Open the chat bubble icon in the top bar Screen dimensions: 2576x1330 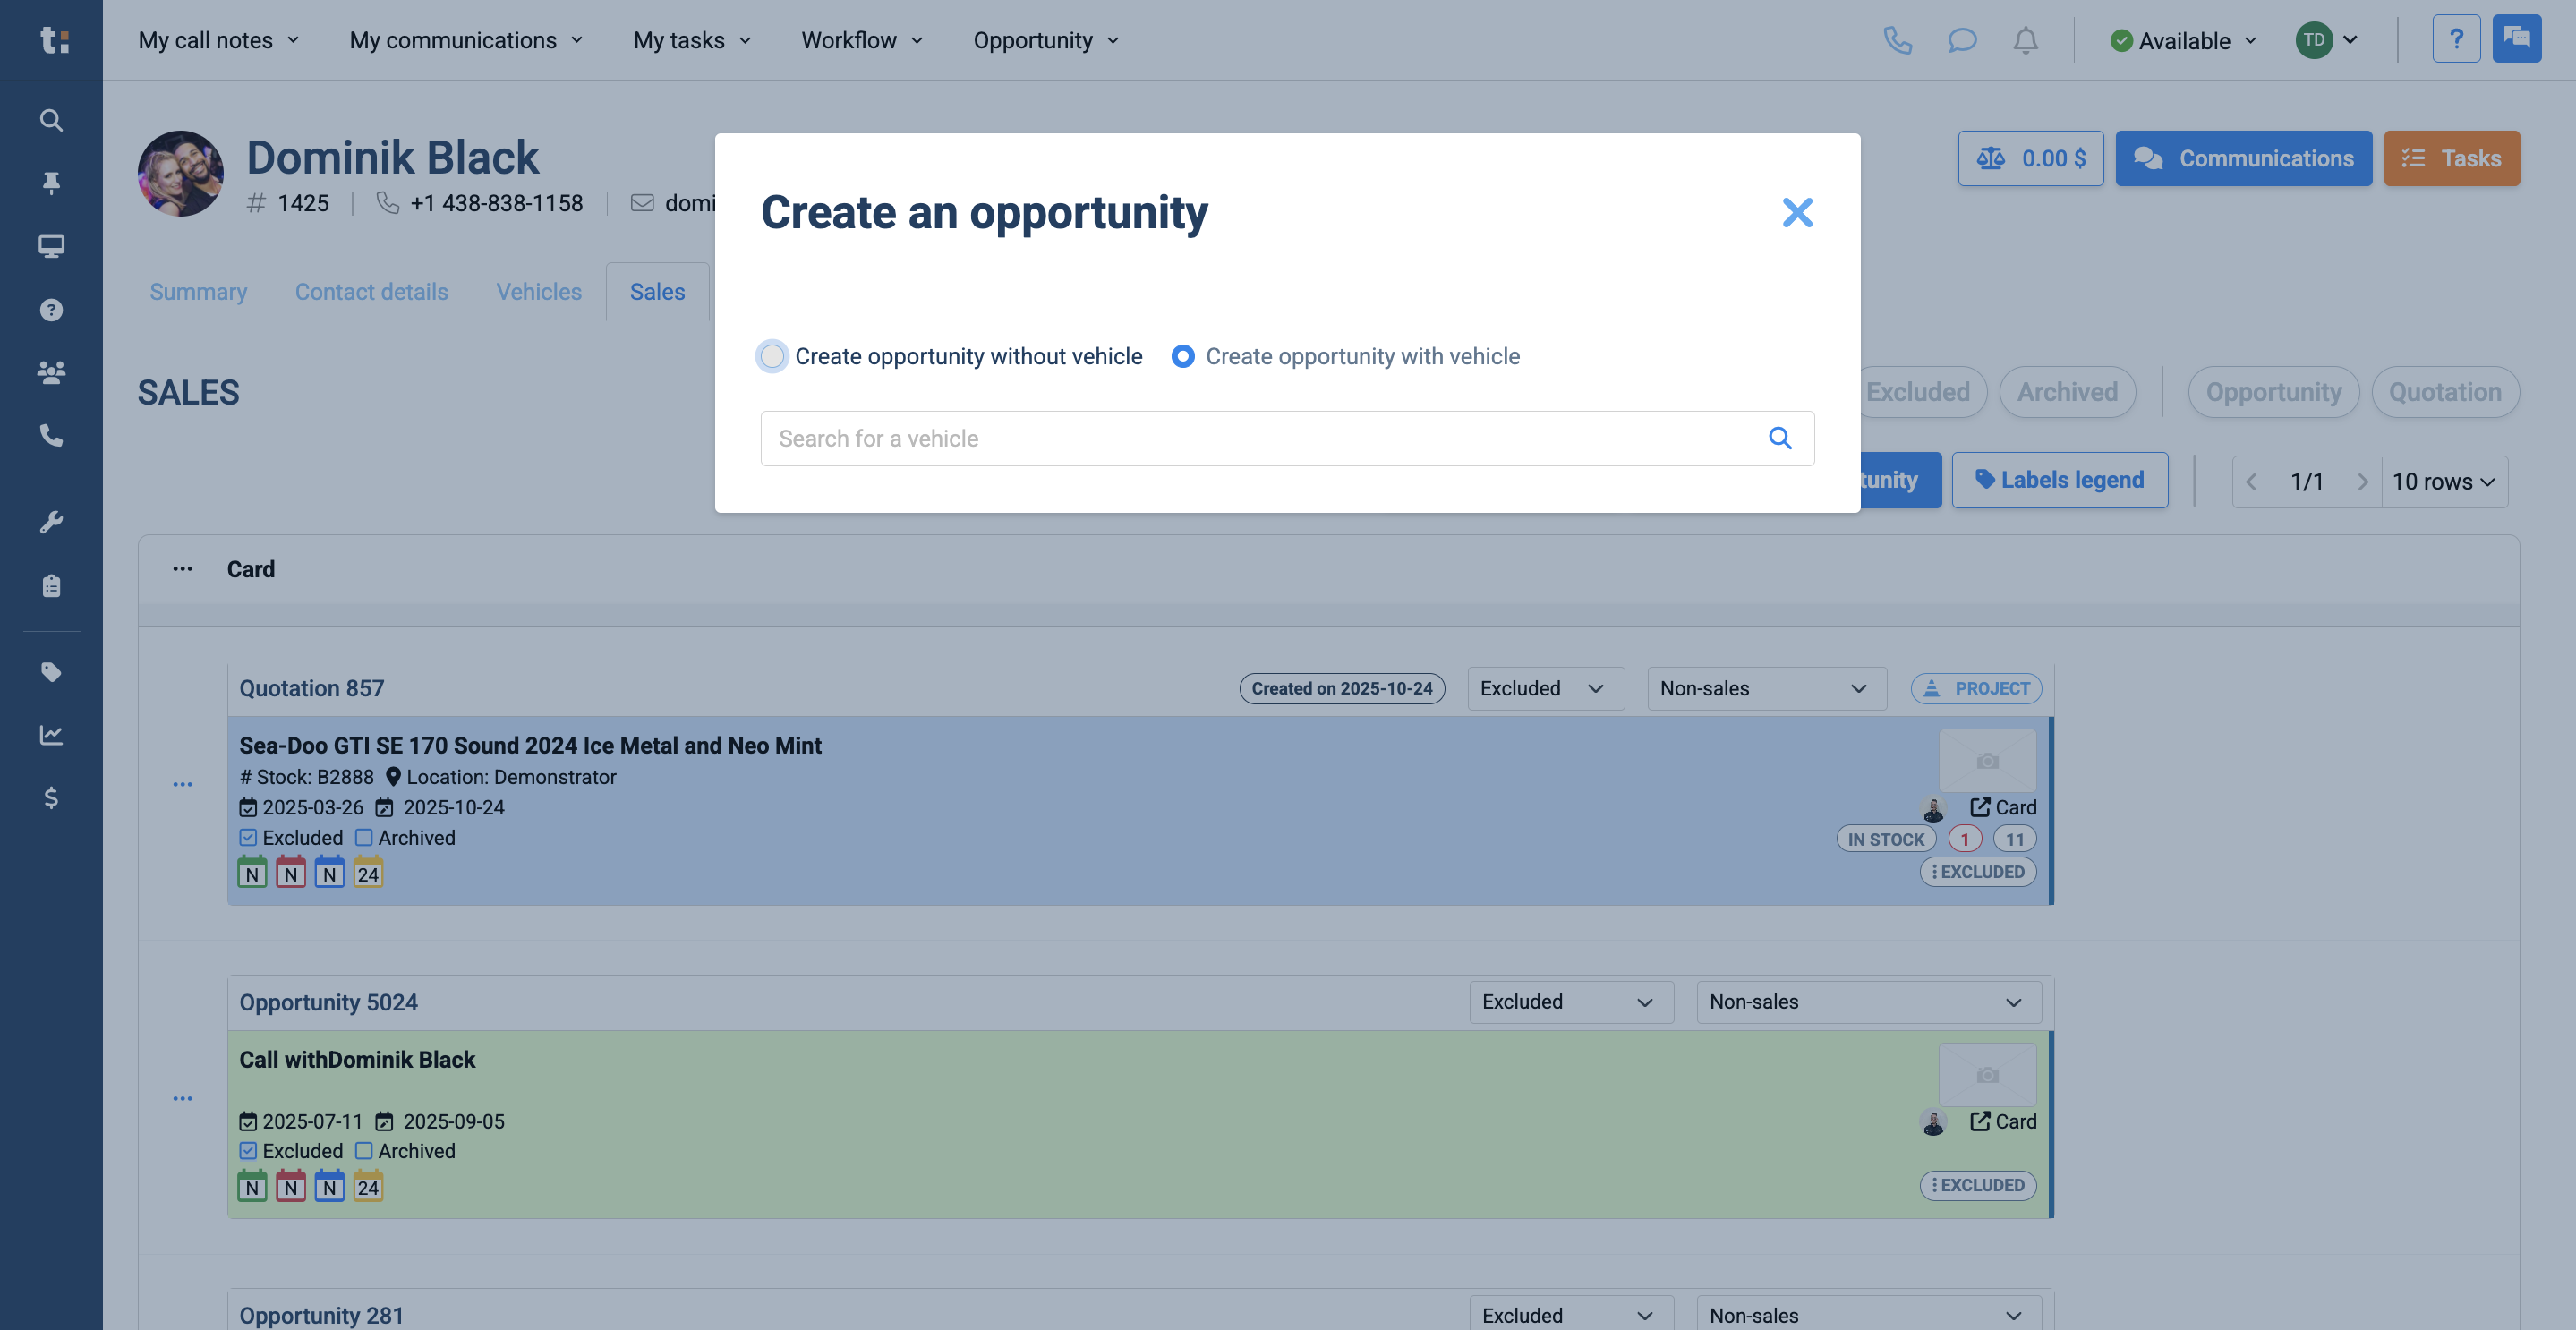(1962, 41)
